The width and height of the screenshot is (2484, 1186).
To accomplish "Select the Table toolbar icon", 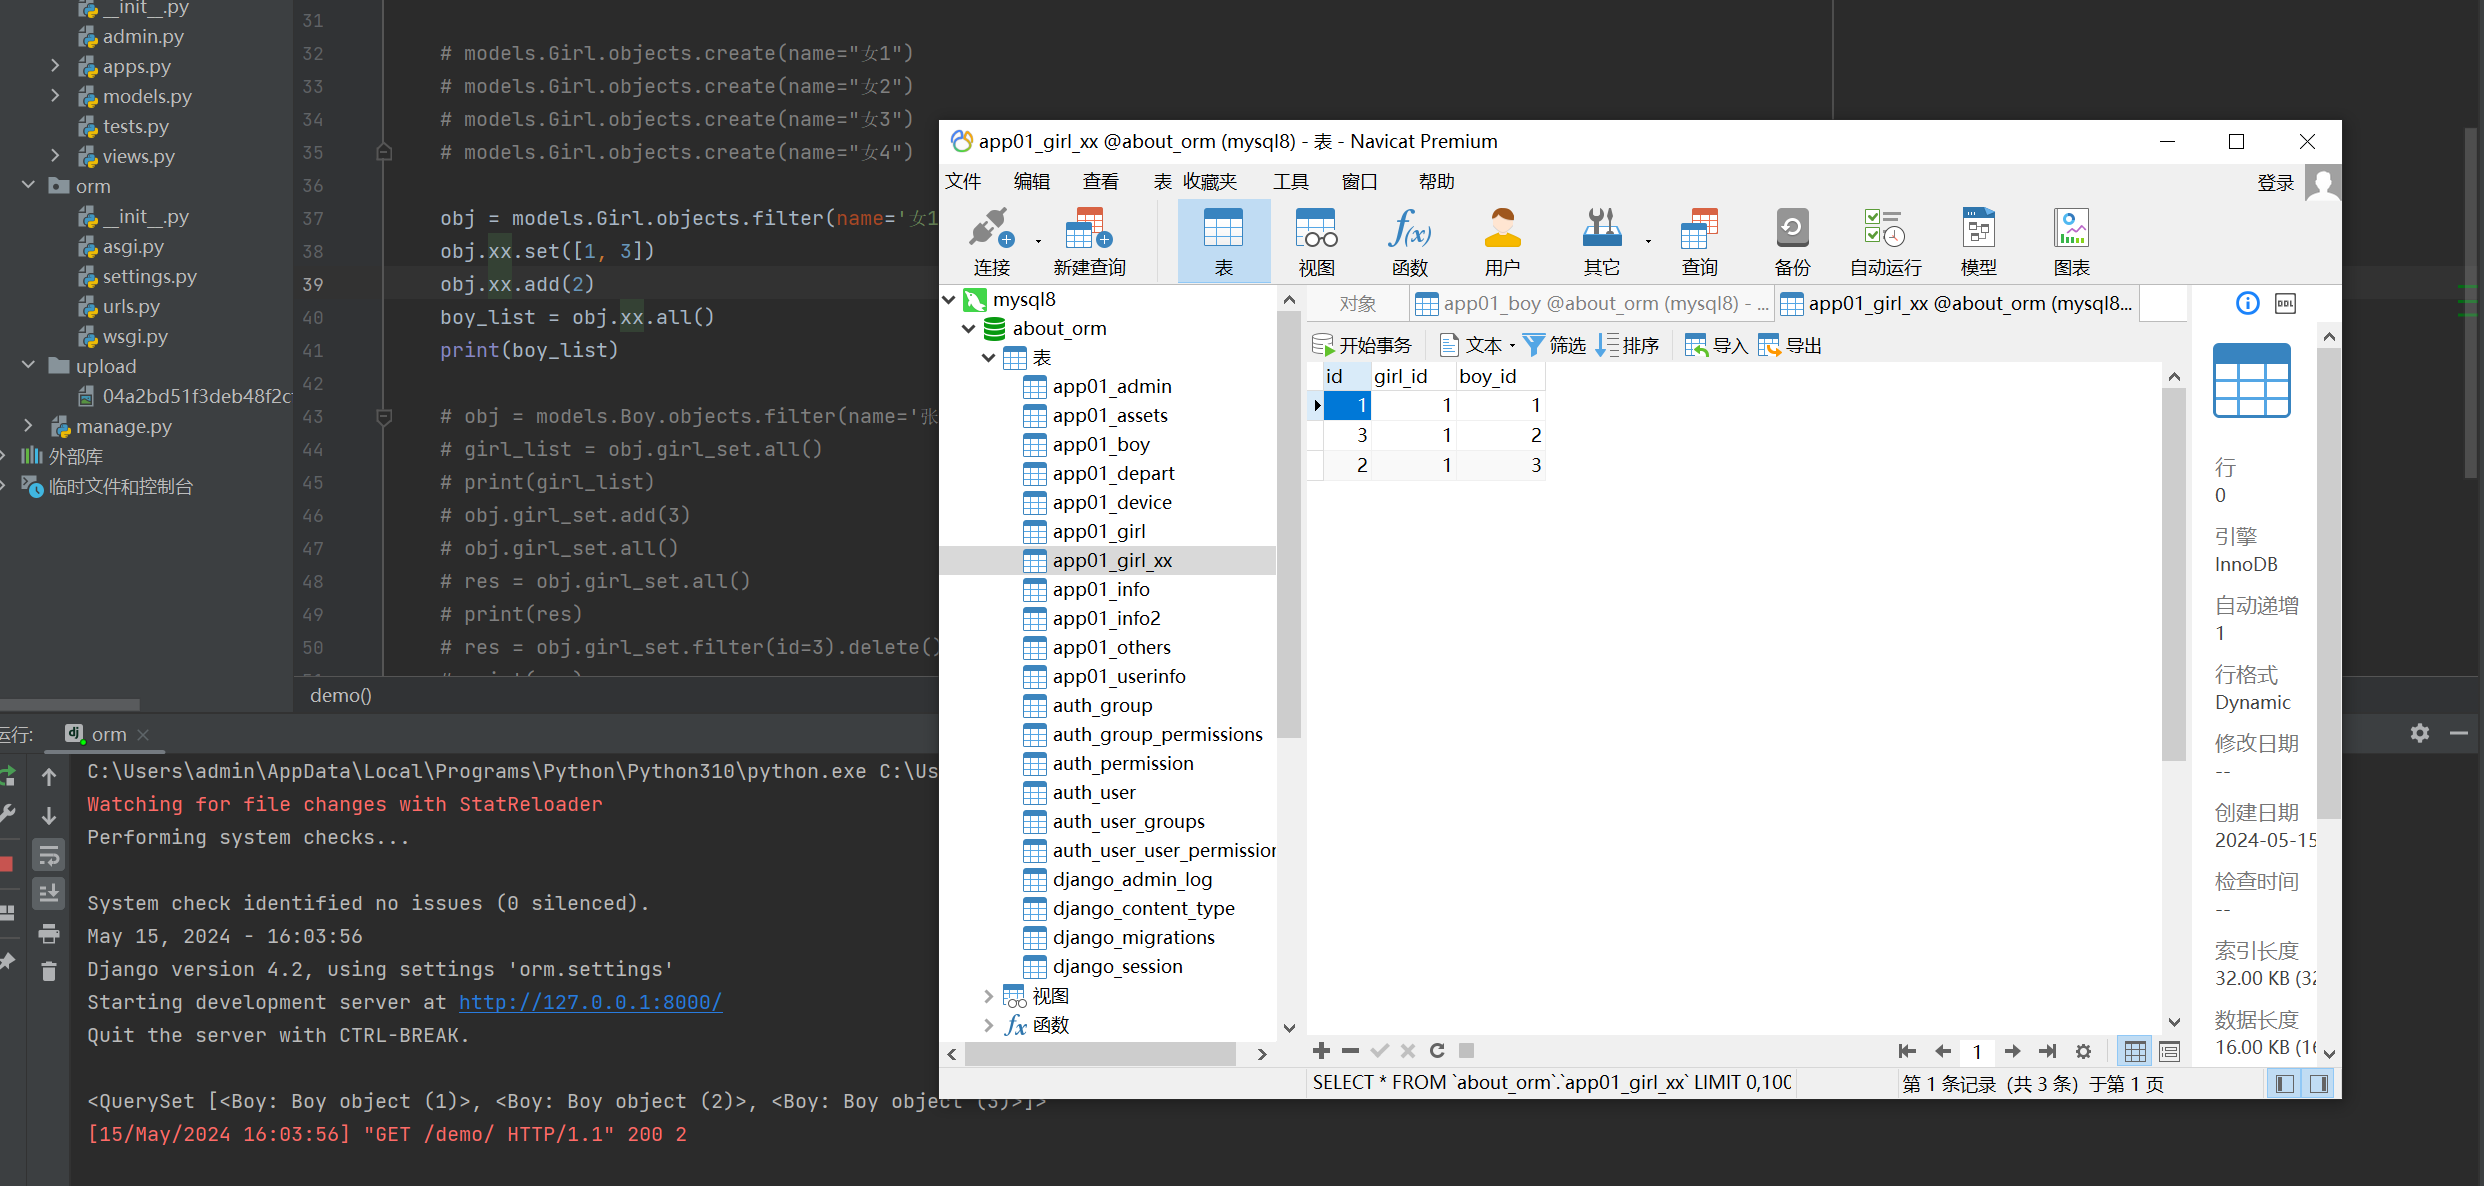I will 1223,241.
